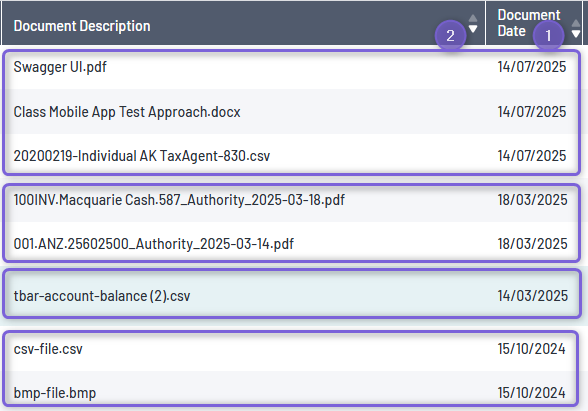Click the Document Description header label
This screenshot has height=411, width=588.
pyautogui.click(x=82, y=26)
